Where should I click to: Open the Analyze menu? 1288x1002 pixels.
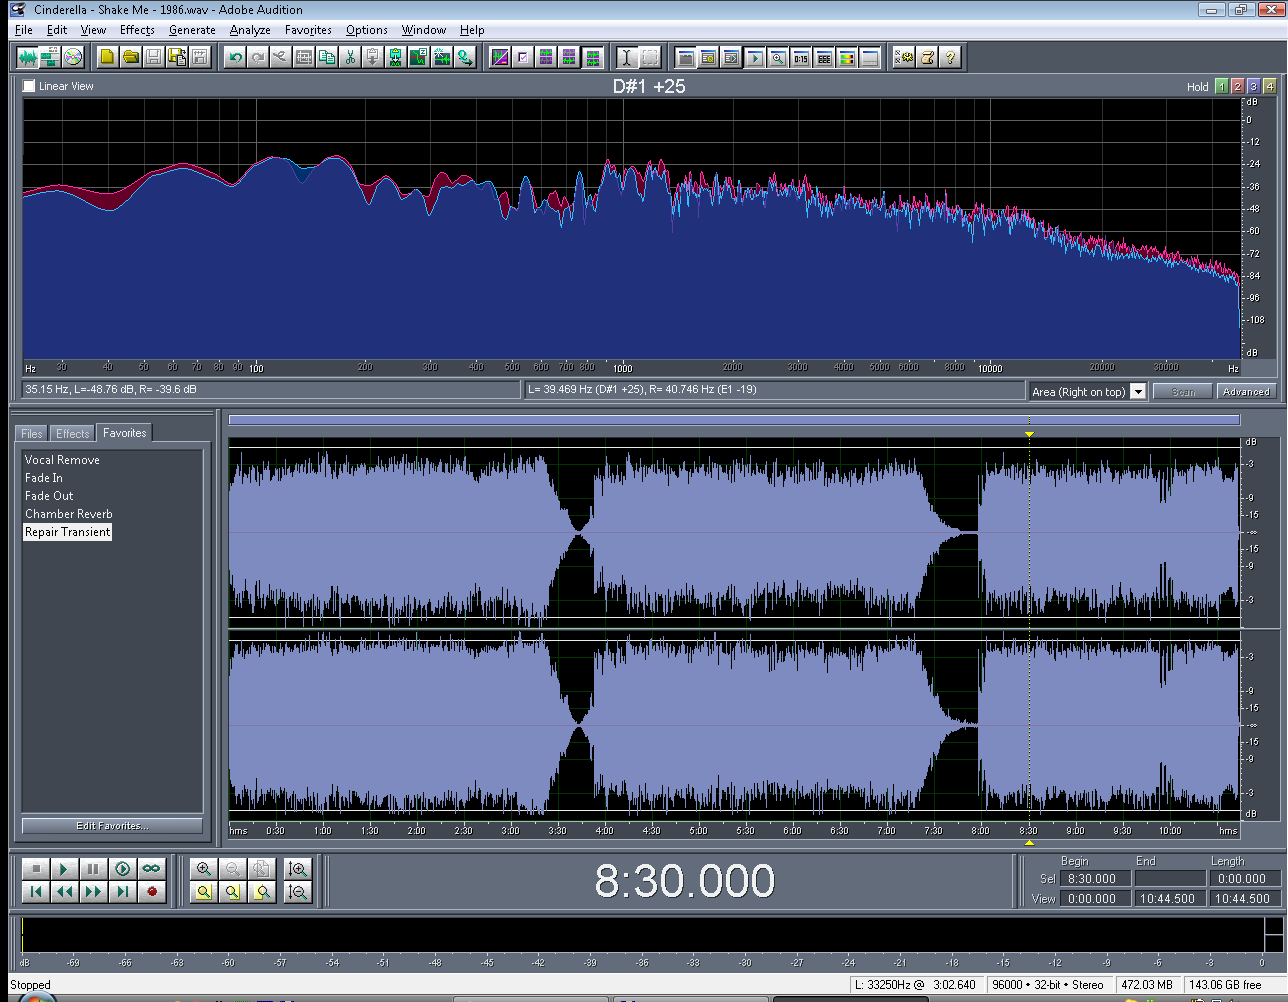pyautogui.click(x=250, y=30)
